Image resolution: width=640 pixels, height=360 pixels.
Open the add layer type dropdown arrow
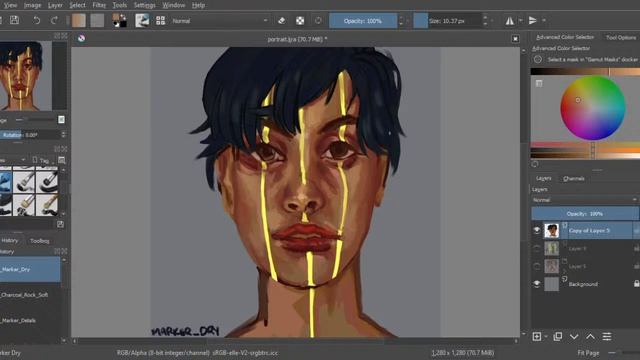[546, 337]
